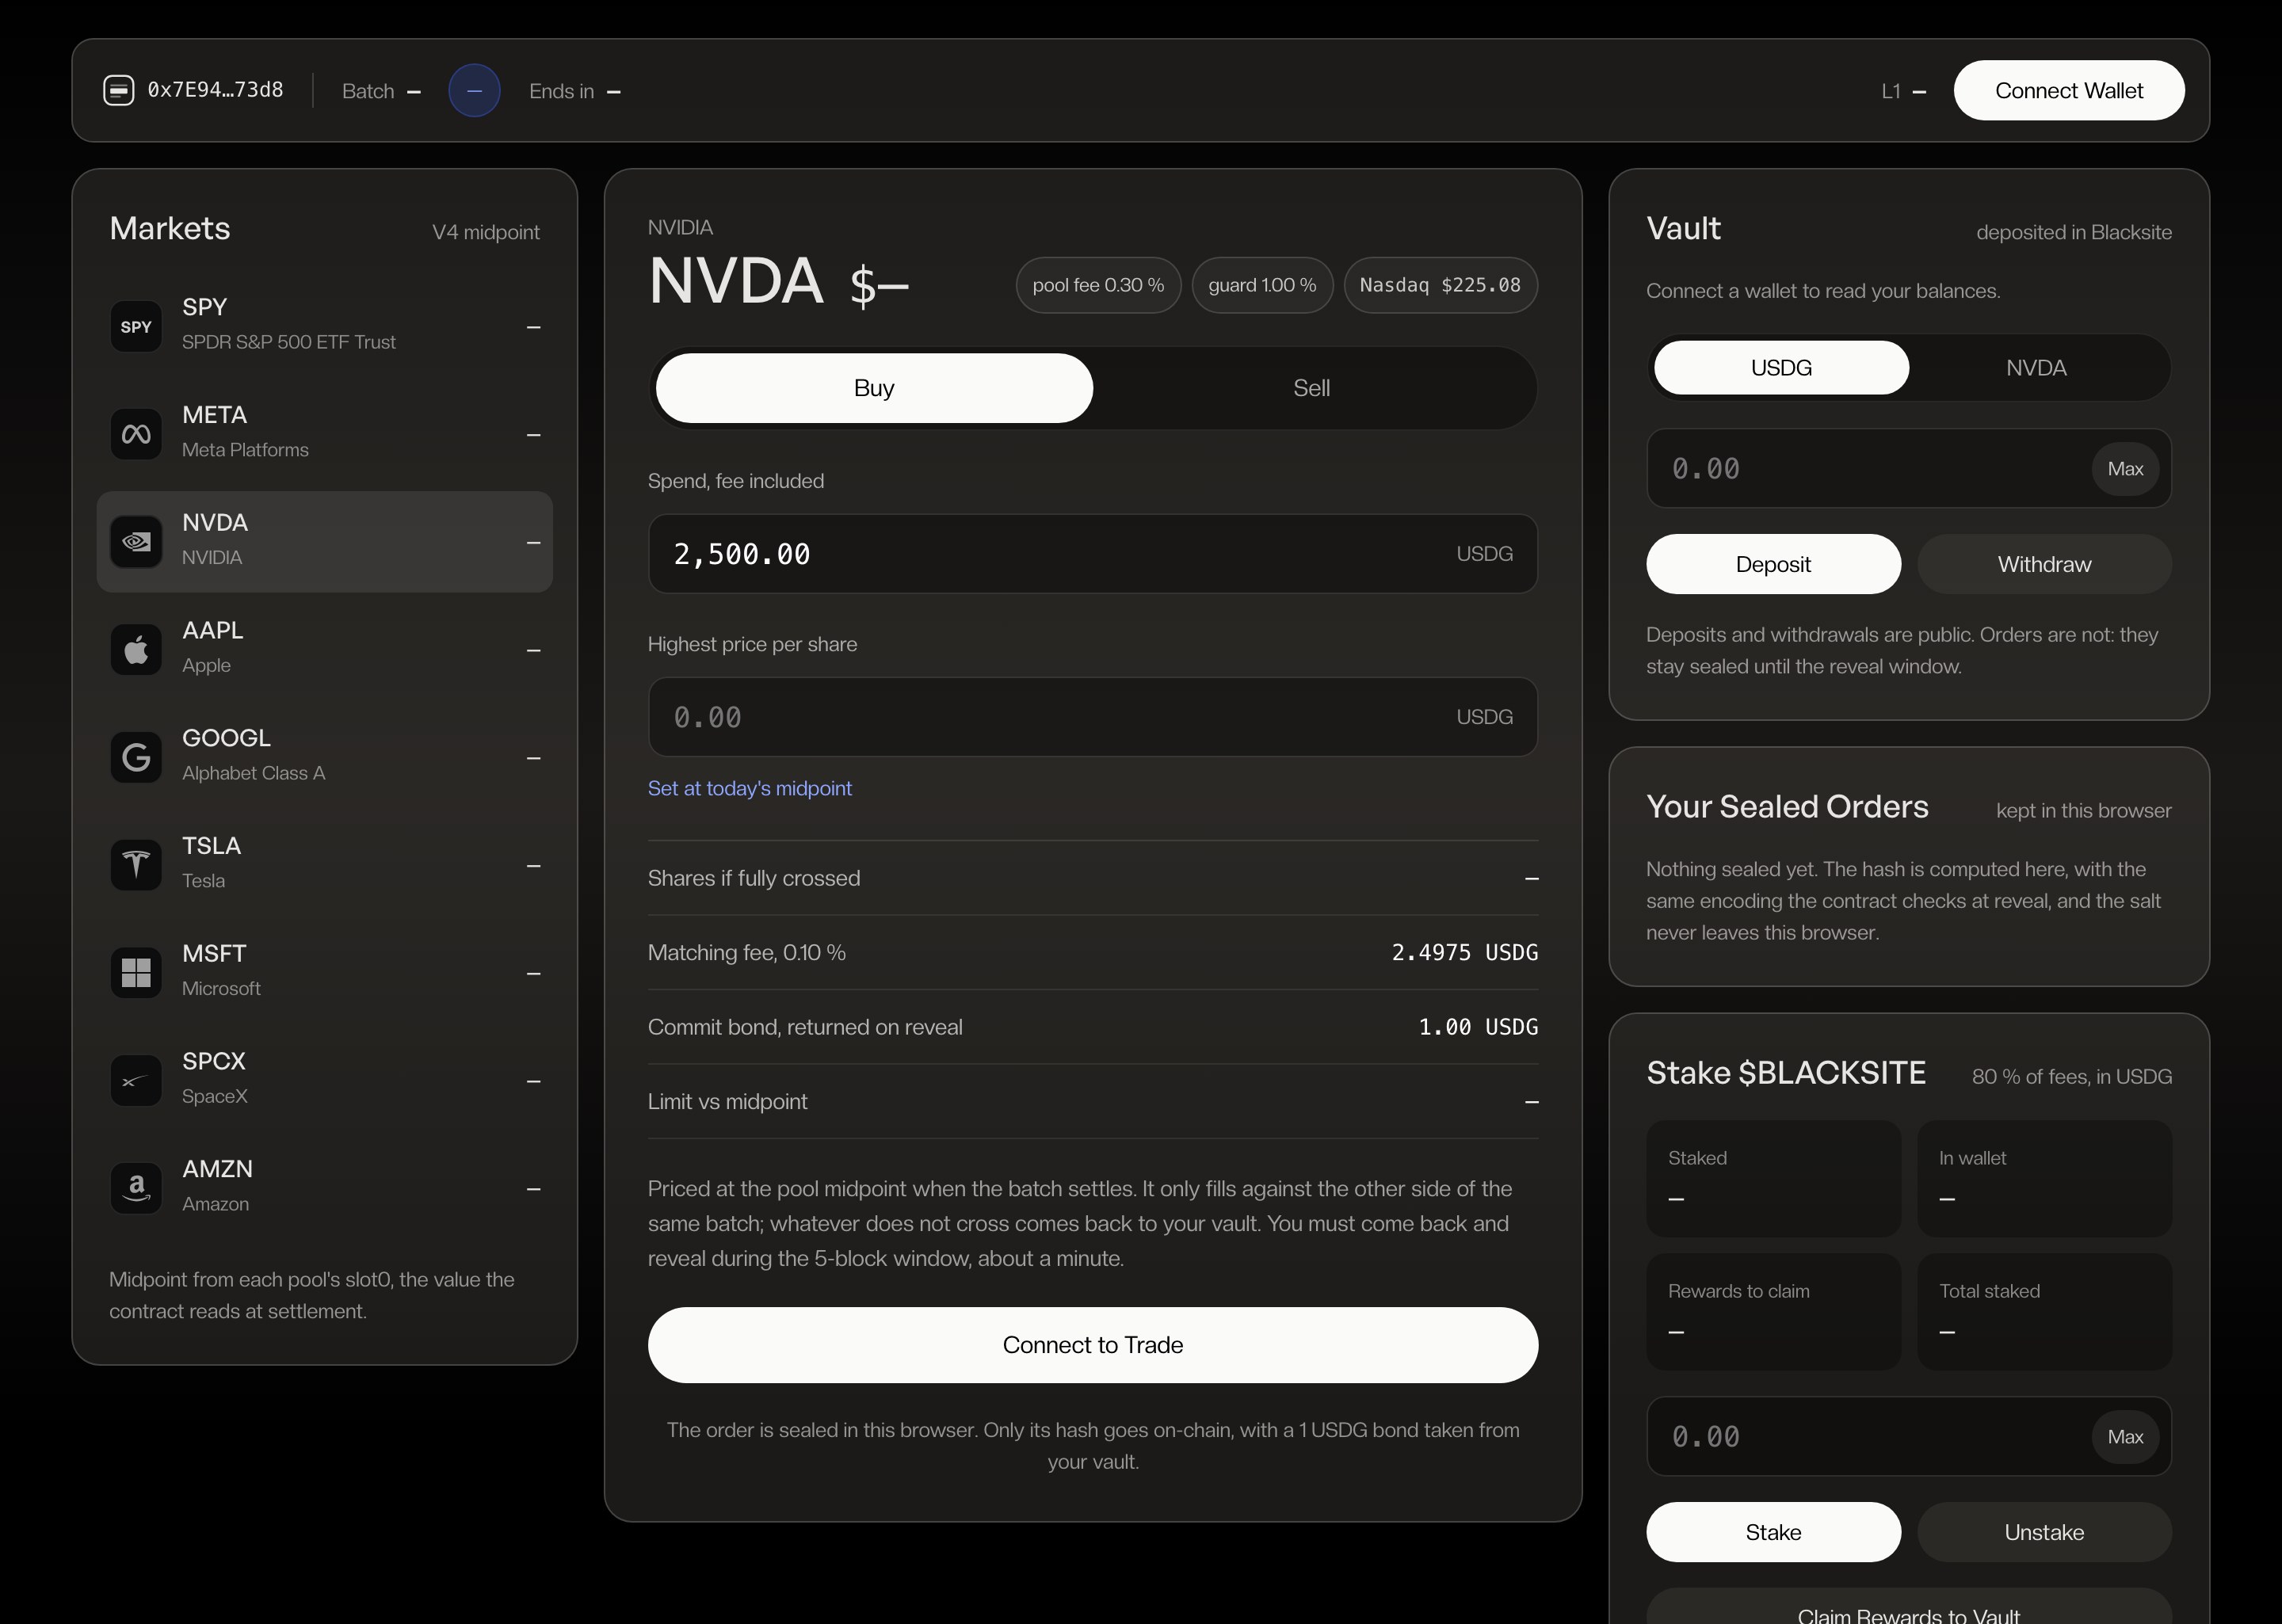This screenshot has width=2282, height=1624.
Task: Click the guard 1.00 % chip
Action: [1262, 285]
